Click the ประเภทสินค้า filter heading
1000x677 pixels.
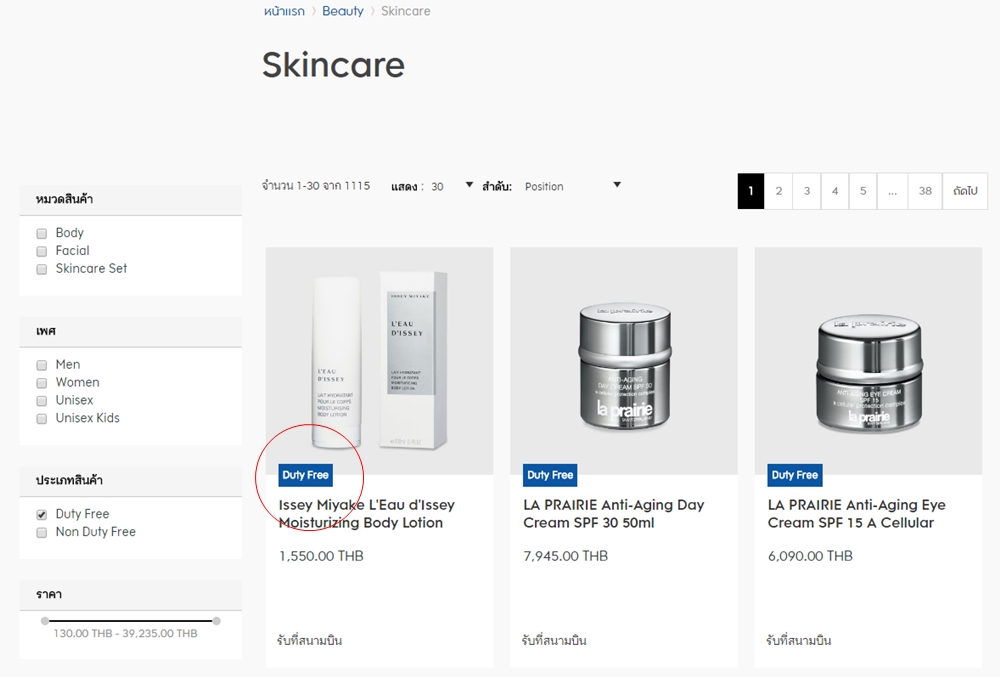click(69, 480)
